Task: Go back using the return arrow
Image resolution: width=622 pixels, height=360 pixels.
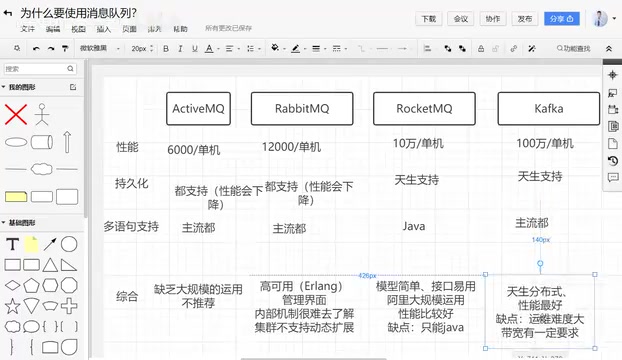Action: (x=8, y=13)
